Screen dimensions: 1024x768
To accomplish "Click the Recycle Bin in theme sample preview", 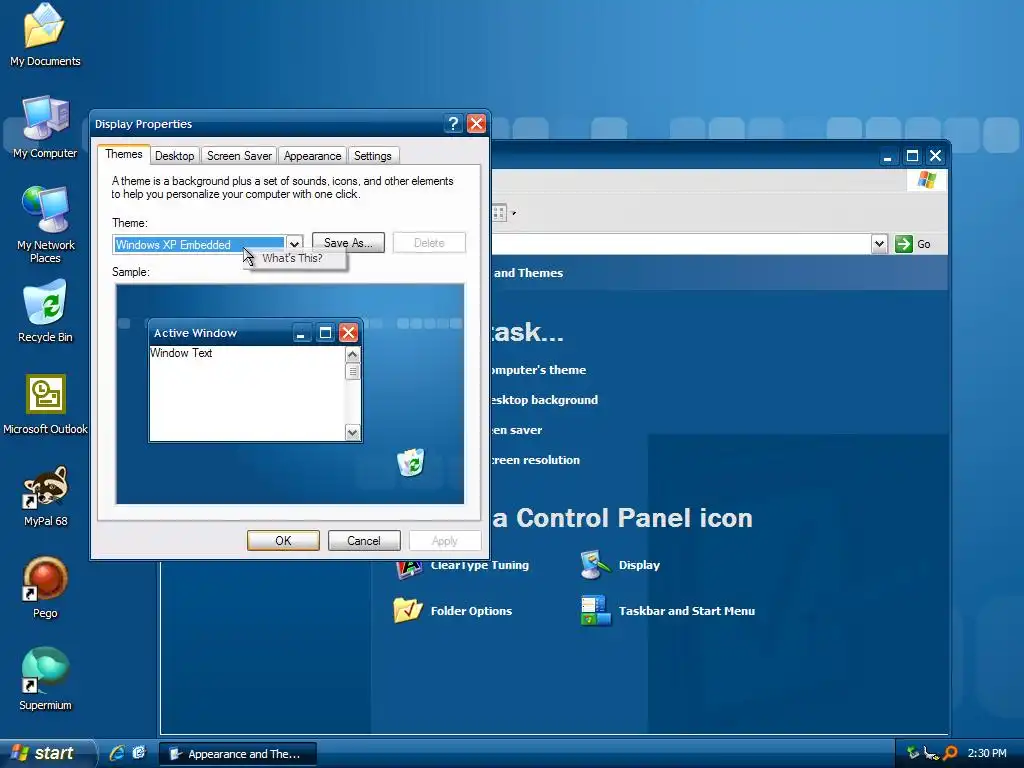I will coord(411,462).
